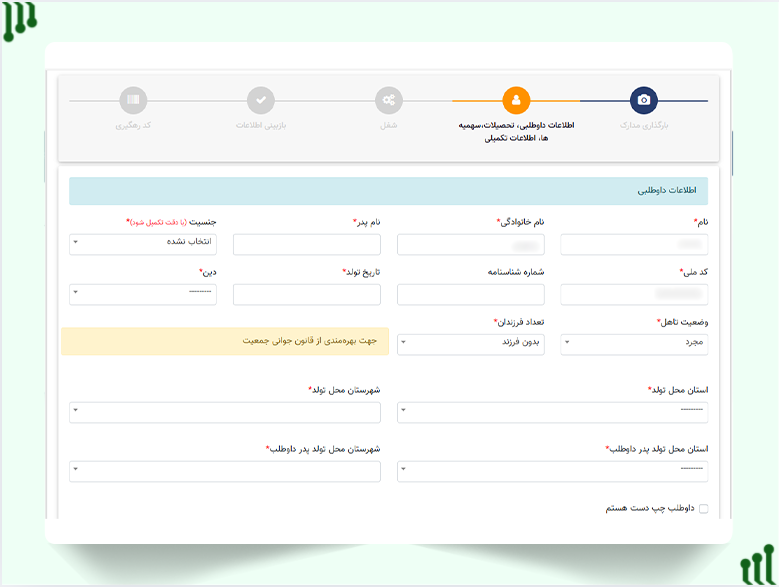Image resolution: width=779 pixels, height=587 pixels.
Task: Focus the نام پدر input field
Action: [307, 244]
